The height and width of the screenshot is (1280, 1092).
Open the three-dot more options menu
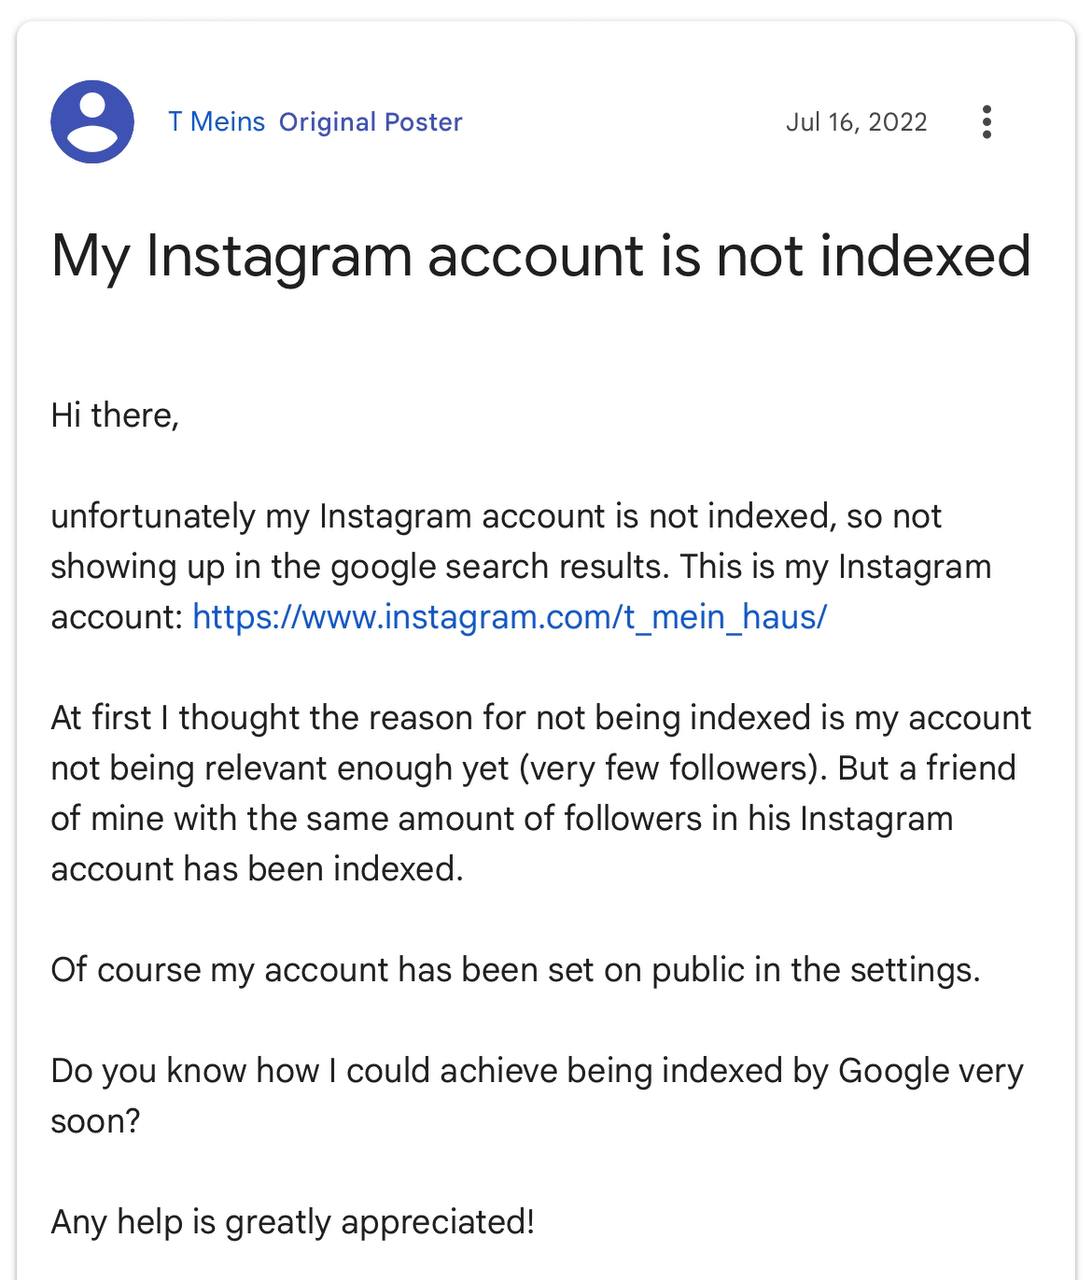pyautogui.click(x=986, y=122)
